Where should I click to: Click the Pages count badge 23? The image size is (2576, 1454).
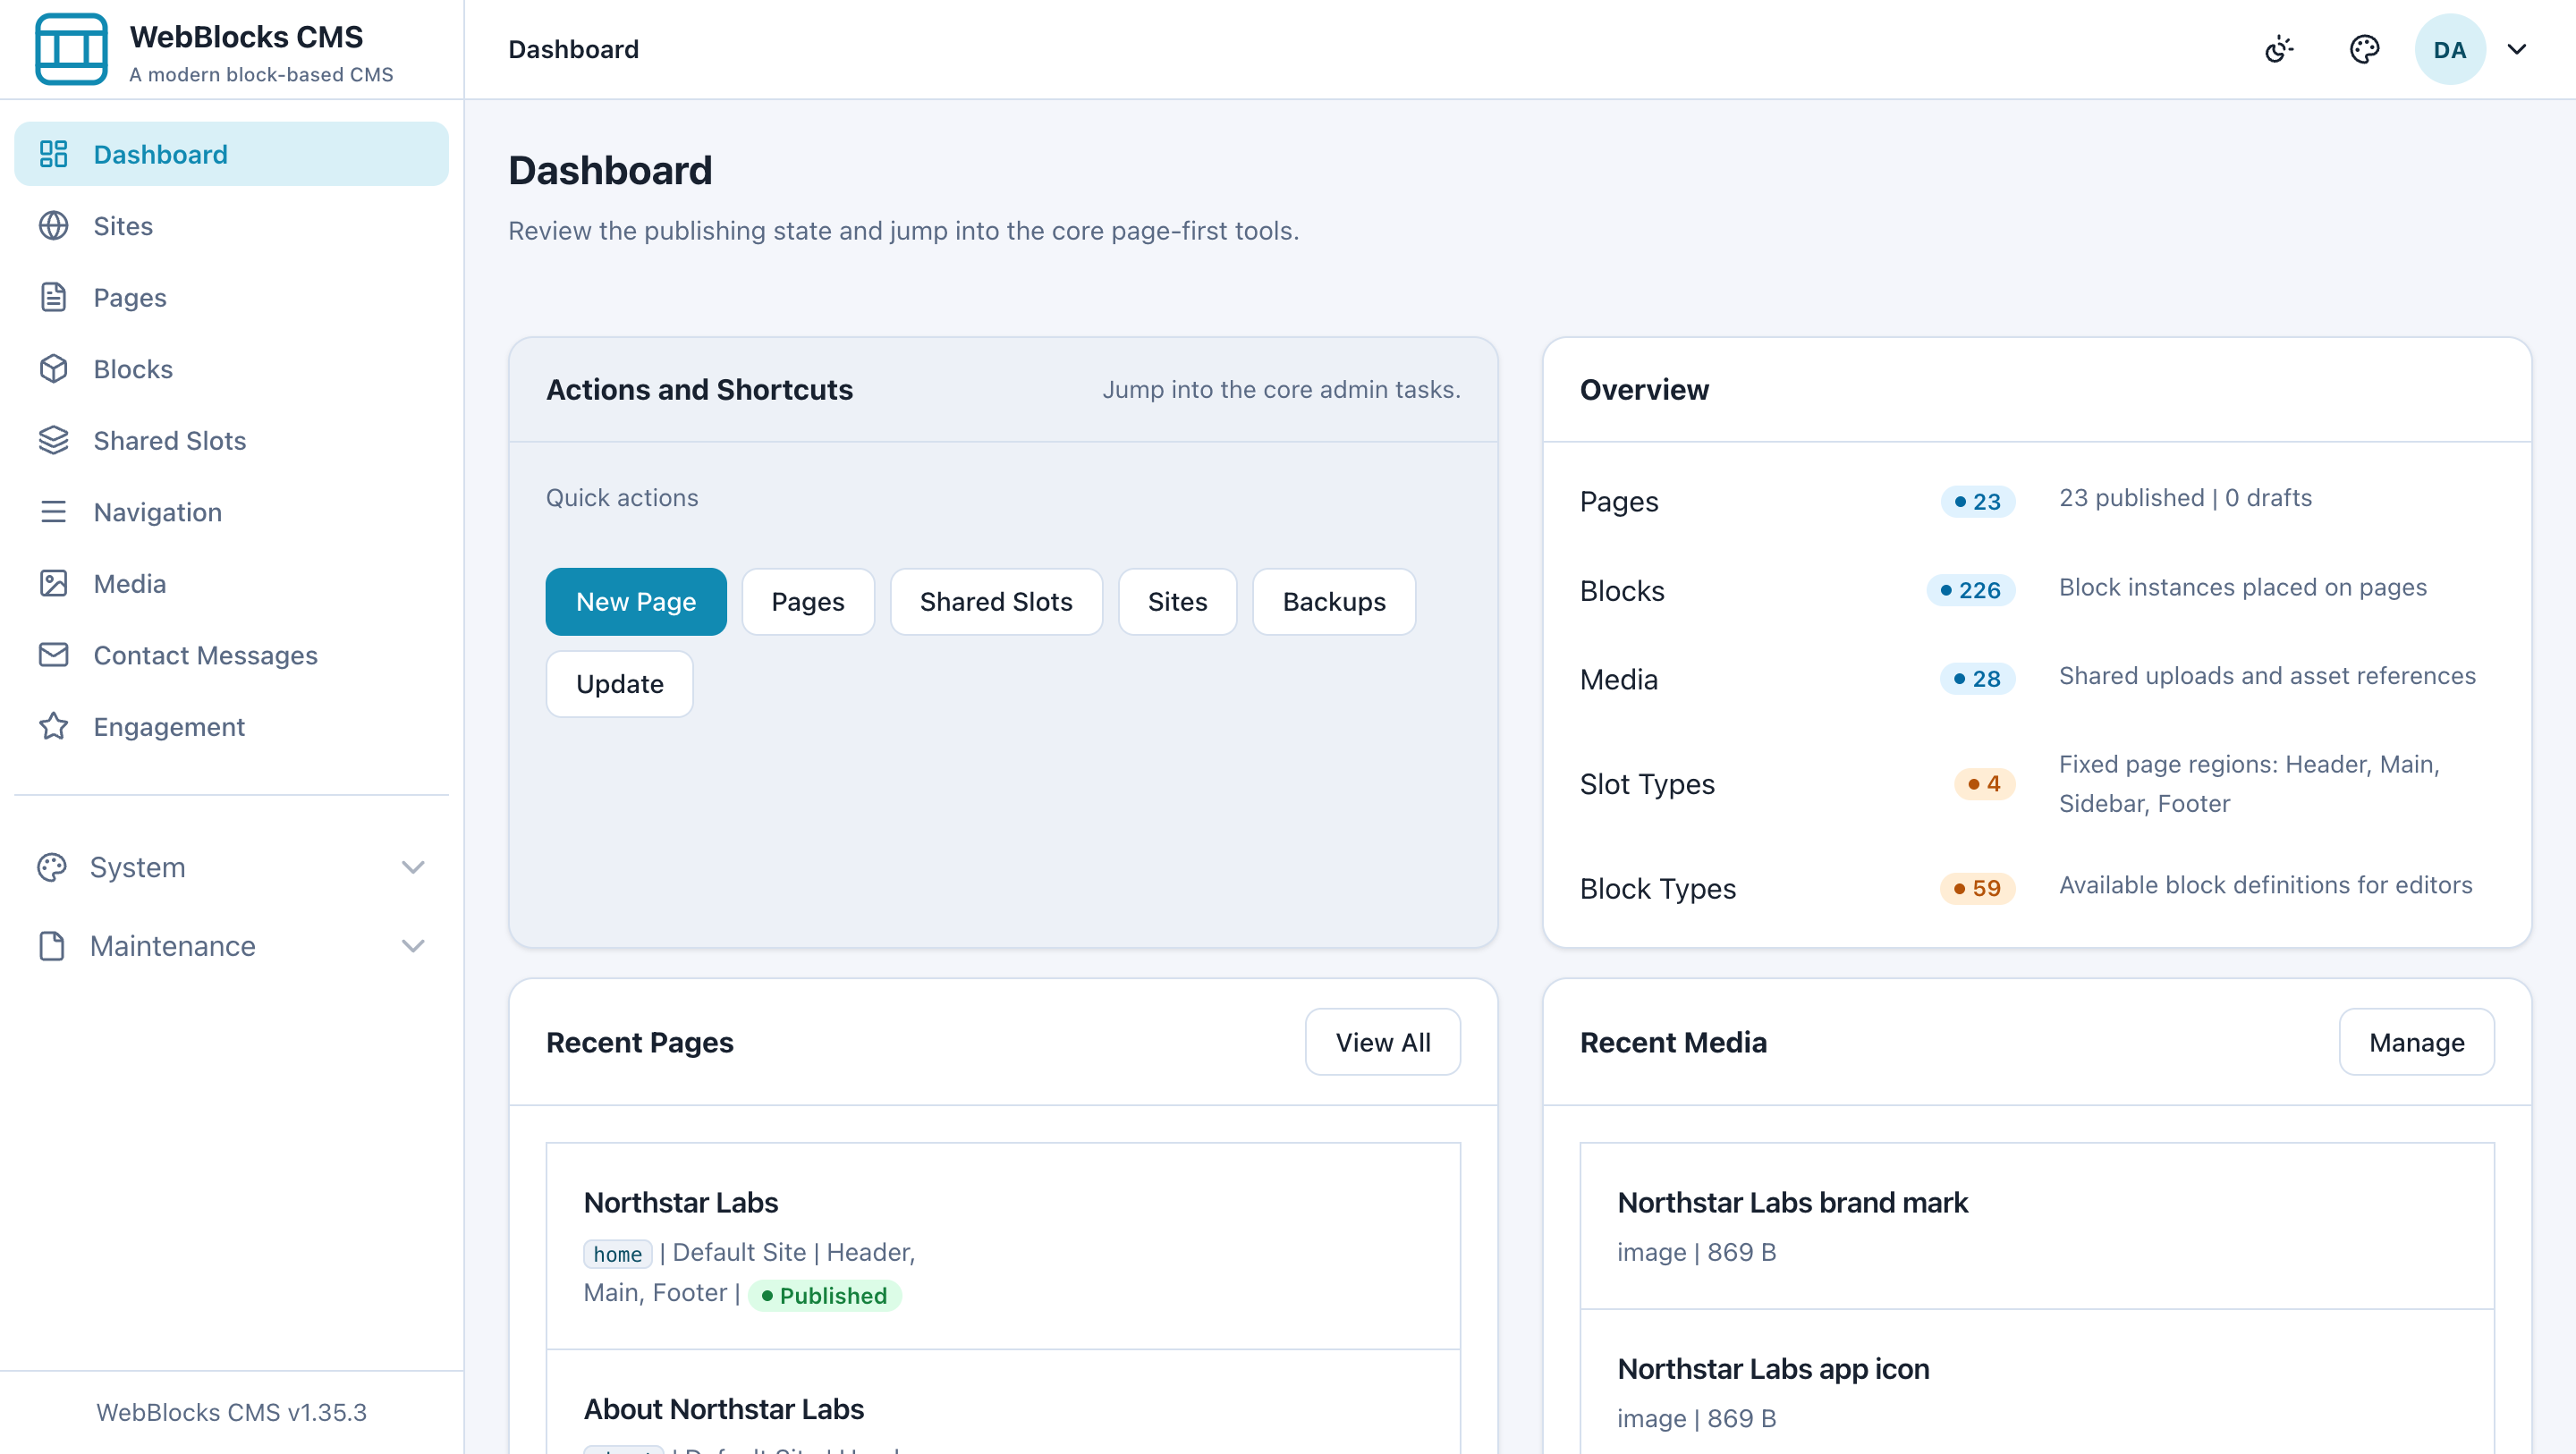pos(1977,501)
